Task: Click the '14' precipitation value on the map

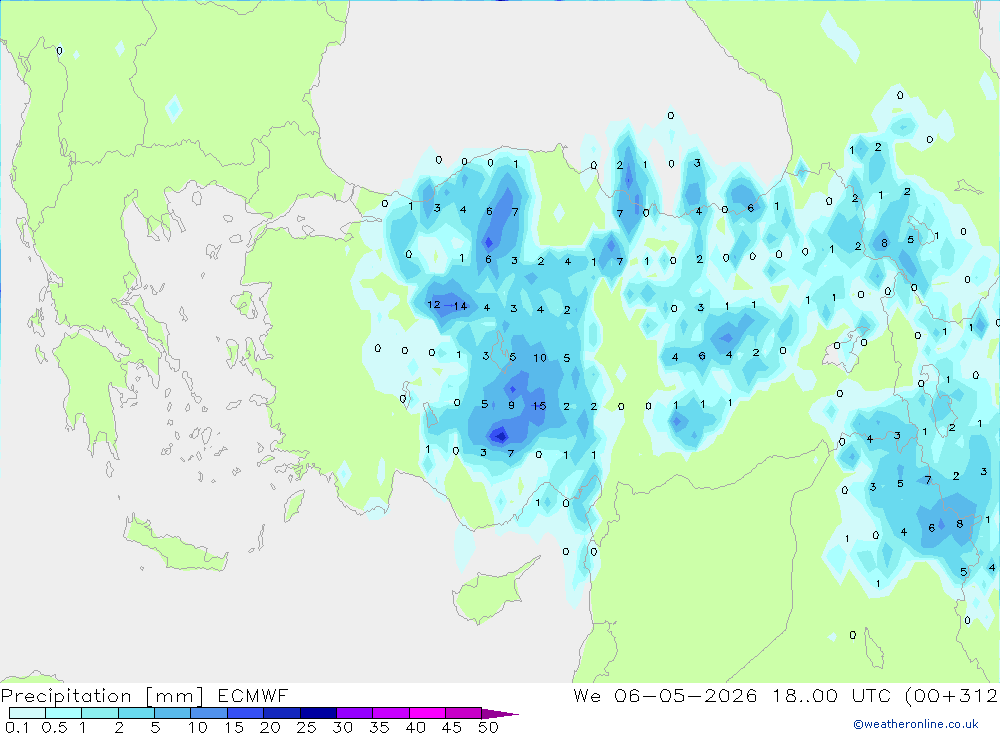Action: (x=460, y=306)
